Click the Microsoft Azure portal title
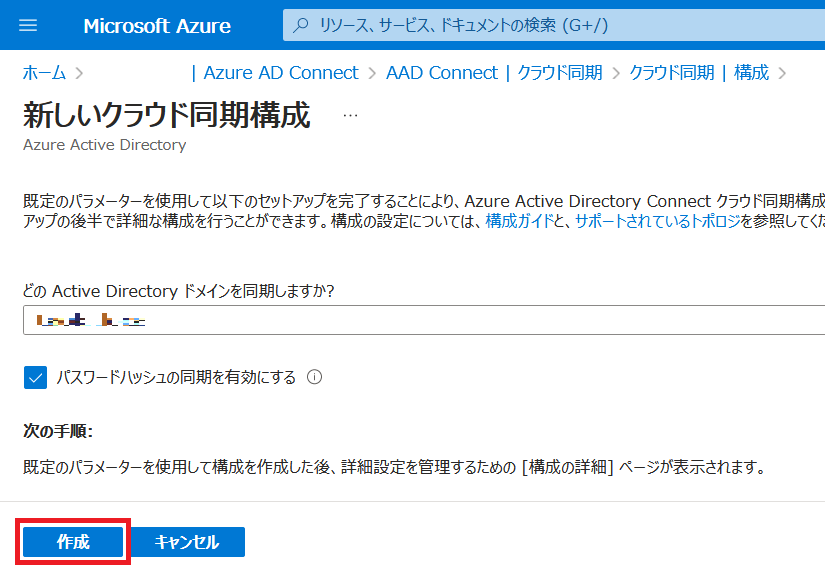 pyautogui.click(x=157, y=25)
